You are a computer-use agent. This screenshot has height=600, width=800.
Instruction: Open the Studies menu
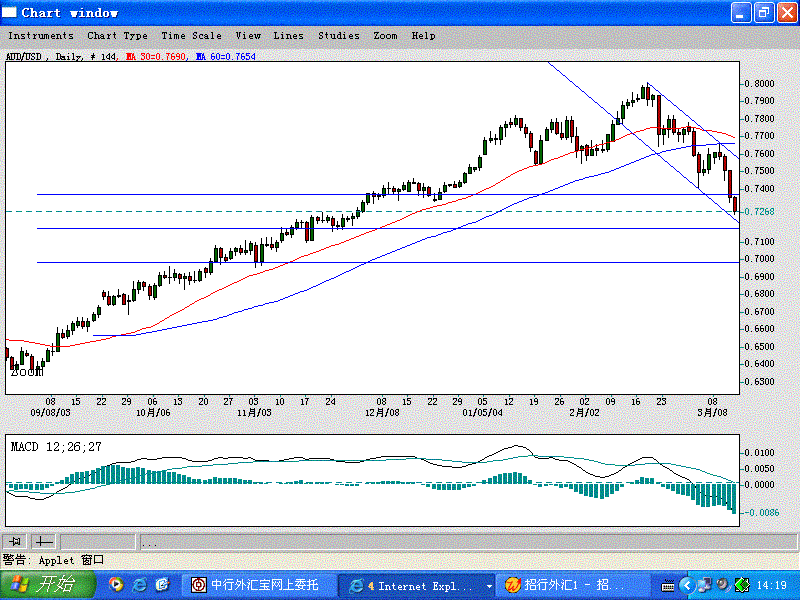click(339, 36)
